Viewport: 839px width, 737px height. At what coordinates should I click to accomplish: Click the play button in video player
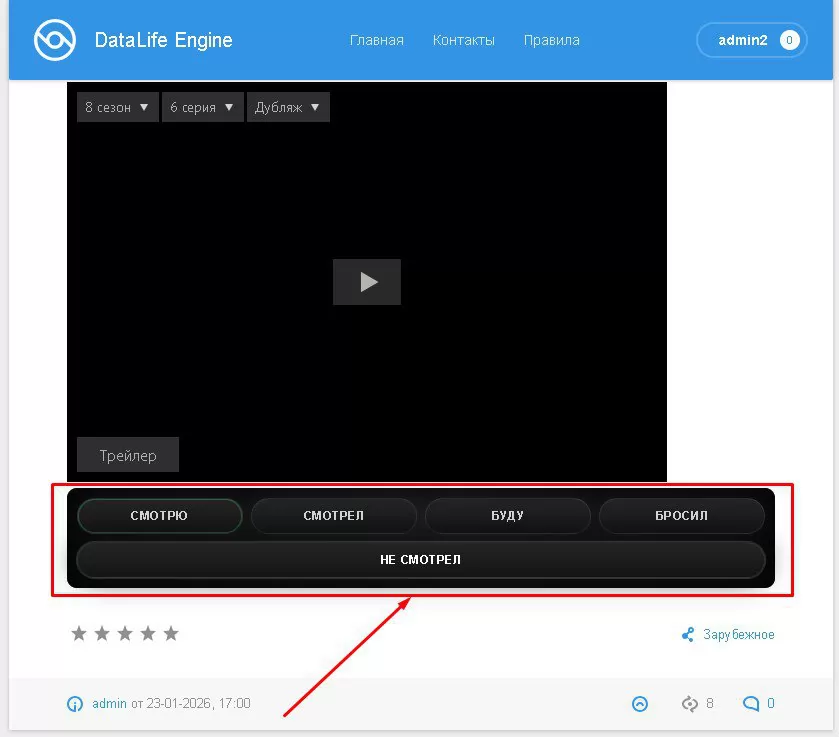(x=367, y=282)
